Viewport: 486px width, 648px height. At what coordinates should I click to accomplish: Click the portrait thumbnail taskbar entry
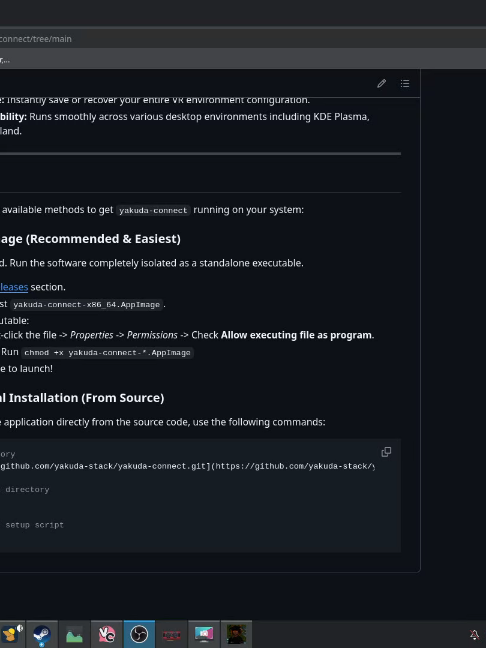(x=236, y=634)
